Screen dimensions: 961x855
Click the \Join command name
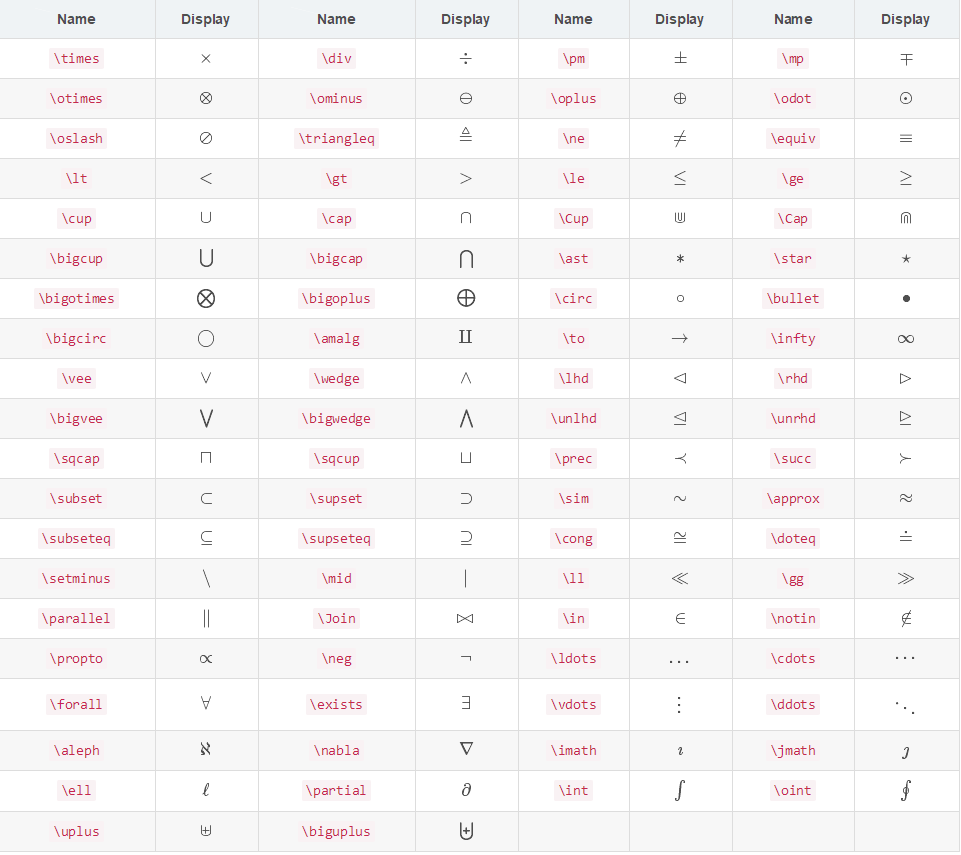coord(336,618)
